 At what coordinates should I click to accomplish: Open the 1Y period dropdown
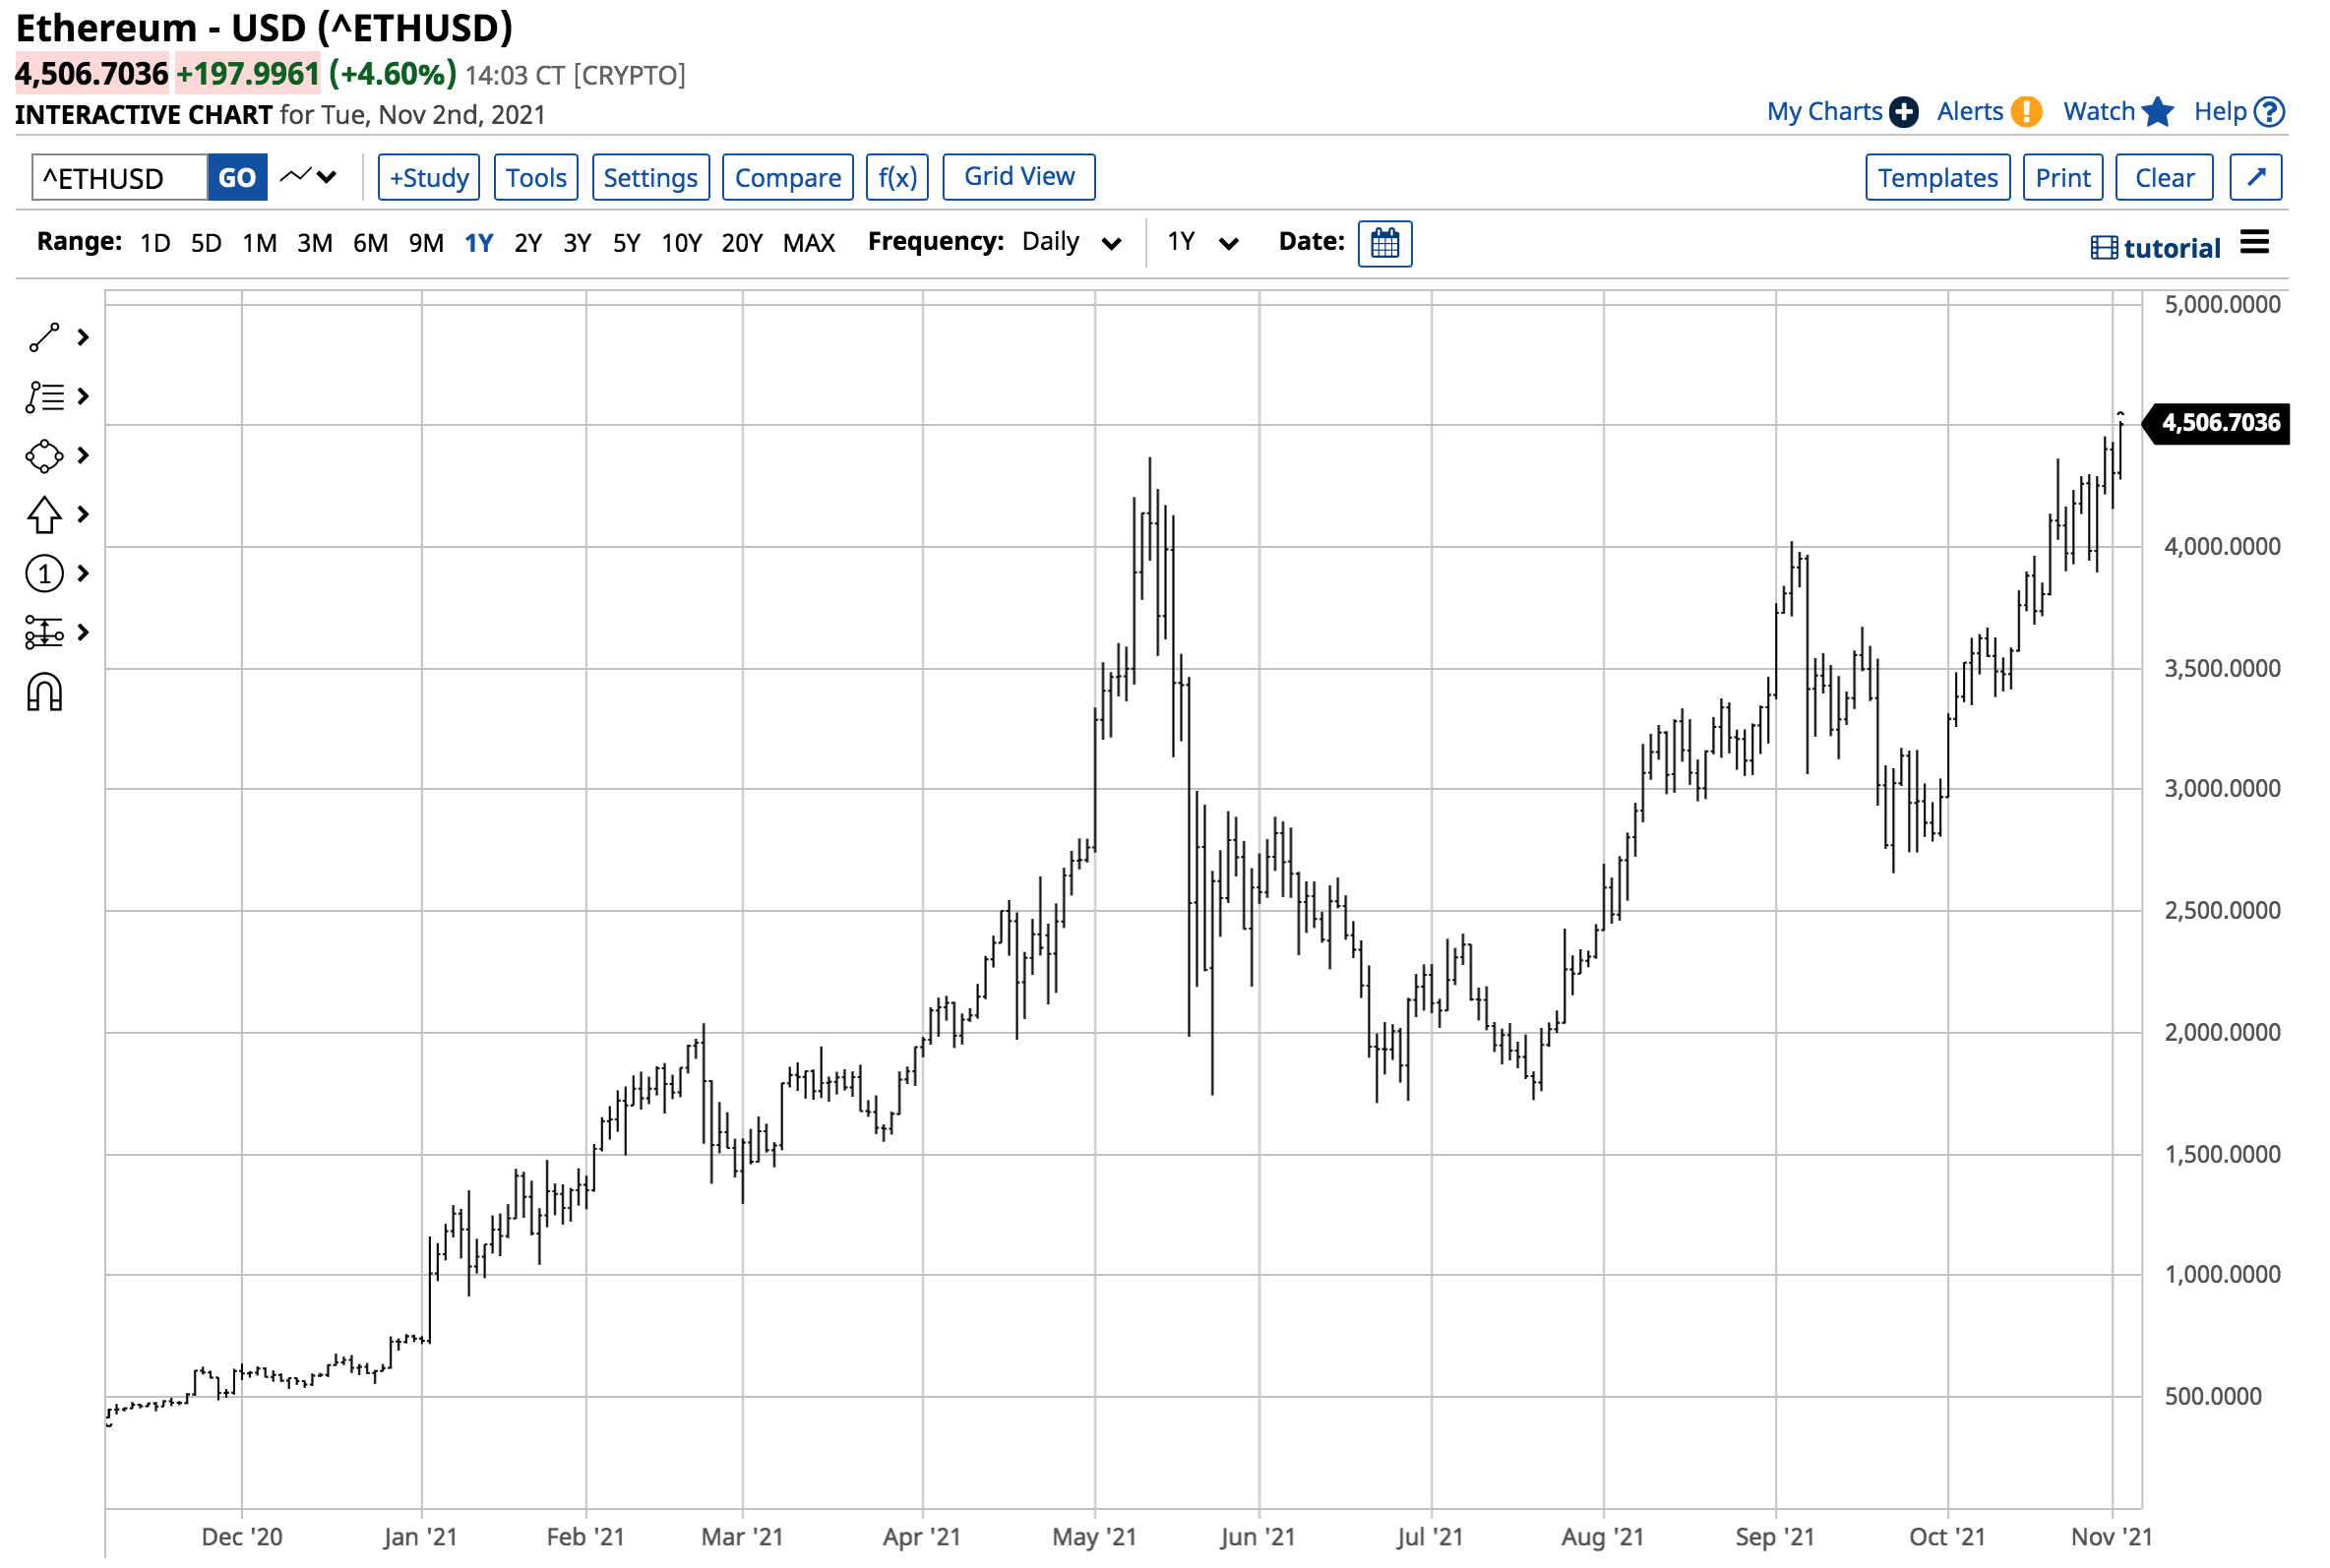1204,242
